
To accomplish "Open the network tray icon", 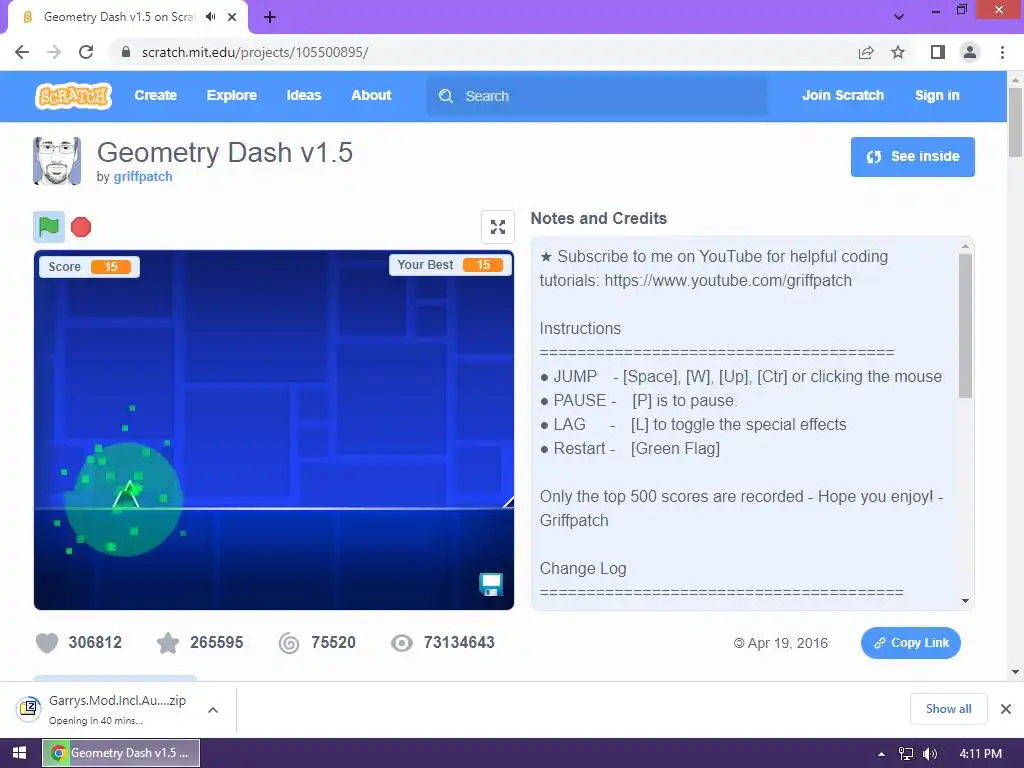I will coord(906,754).
